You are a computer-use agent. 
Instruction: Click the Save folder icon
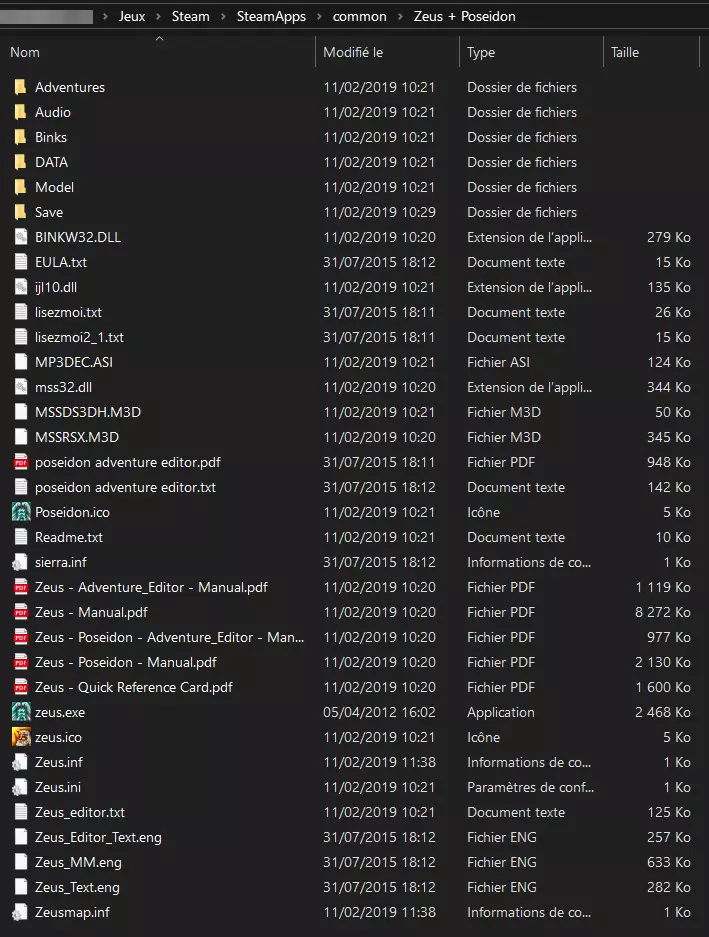pos(20,212)
